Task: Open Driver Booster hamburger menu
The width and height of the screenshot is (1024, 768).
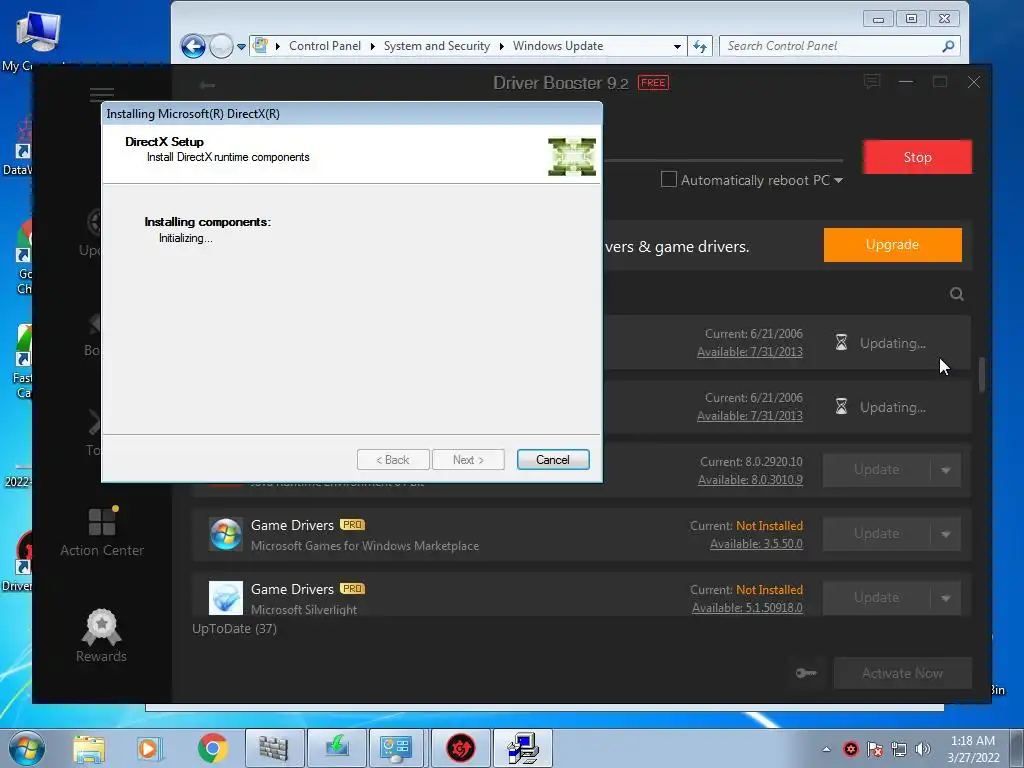Action: (x=102, y=95)
